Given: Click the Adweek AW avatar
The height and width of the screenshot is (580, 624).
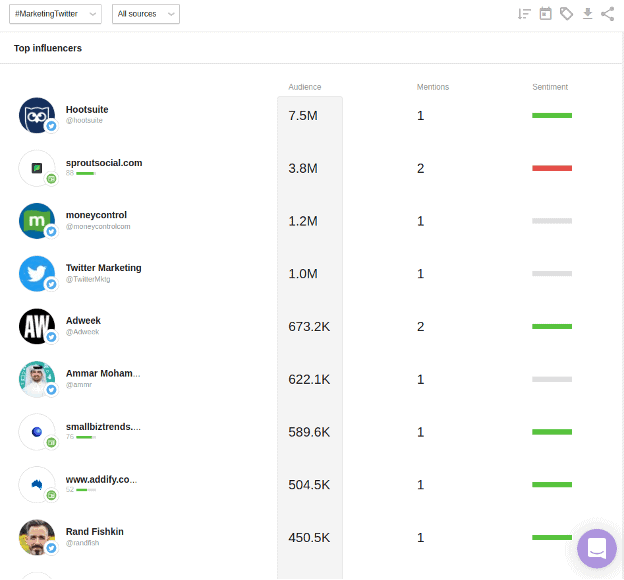Looking at the screenshot, I should click(37, 326).
